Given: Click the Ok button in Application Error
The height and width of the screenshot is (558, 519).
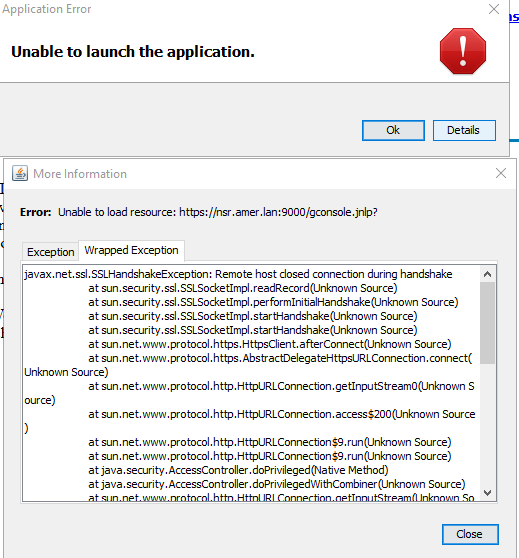Looking at the screenshot, I should (x=393, y=130).
